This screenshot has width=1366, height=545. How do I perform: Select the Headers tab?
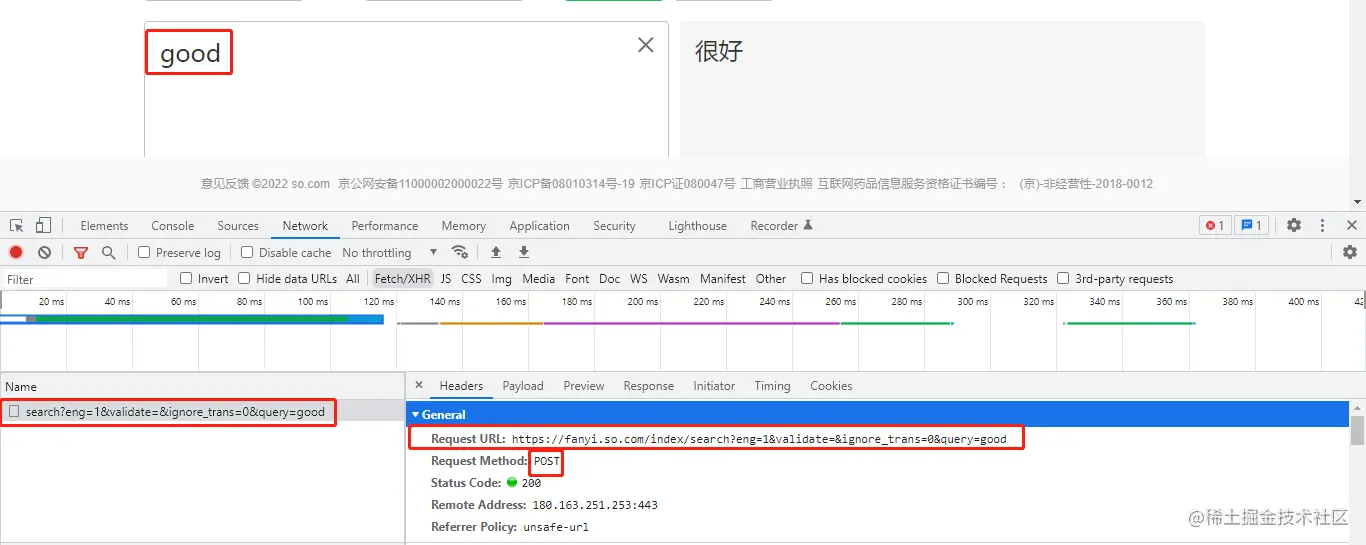[461, 386]
